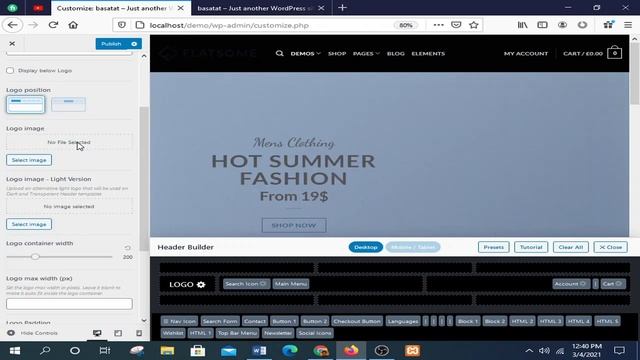
Task: Switch preview to mobile device icon
Action: pos(139,333)
